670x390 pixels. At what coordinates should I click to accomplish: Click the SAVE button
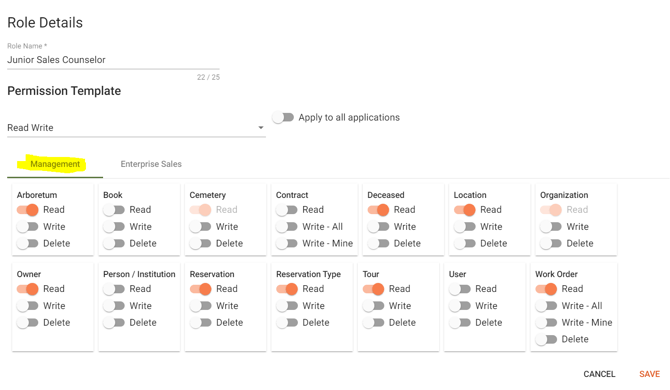649,374
